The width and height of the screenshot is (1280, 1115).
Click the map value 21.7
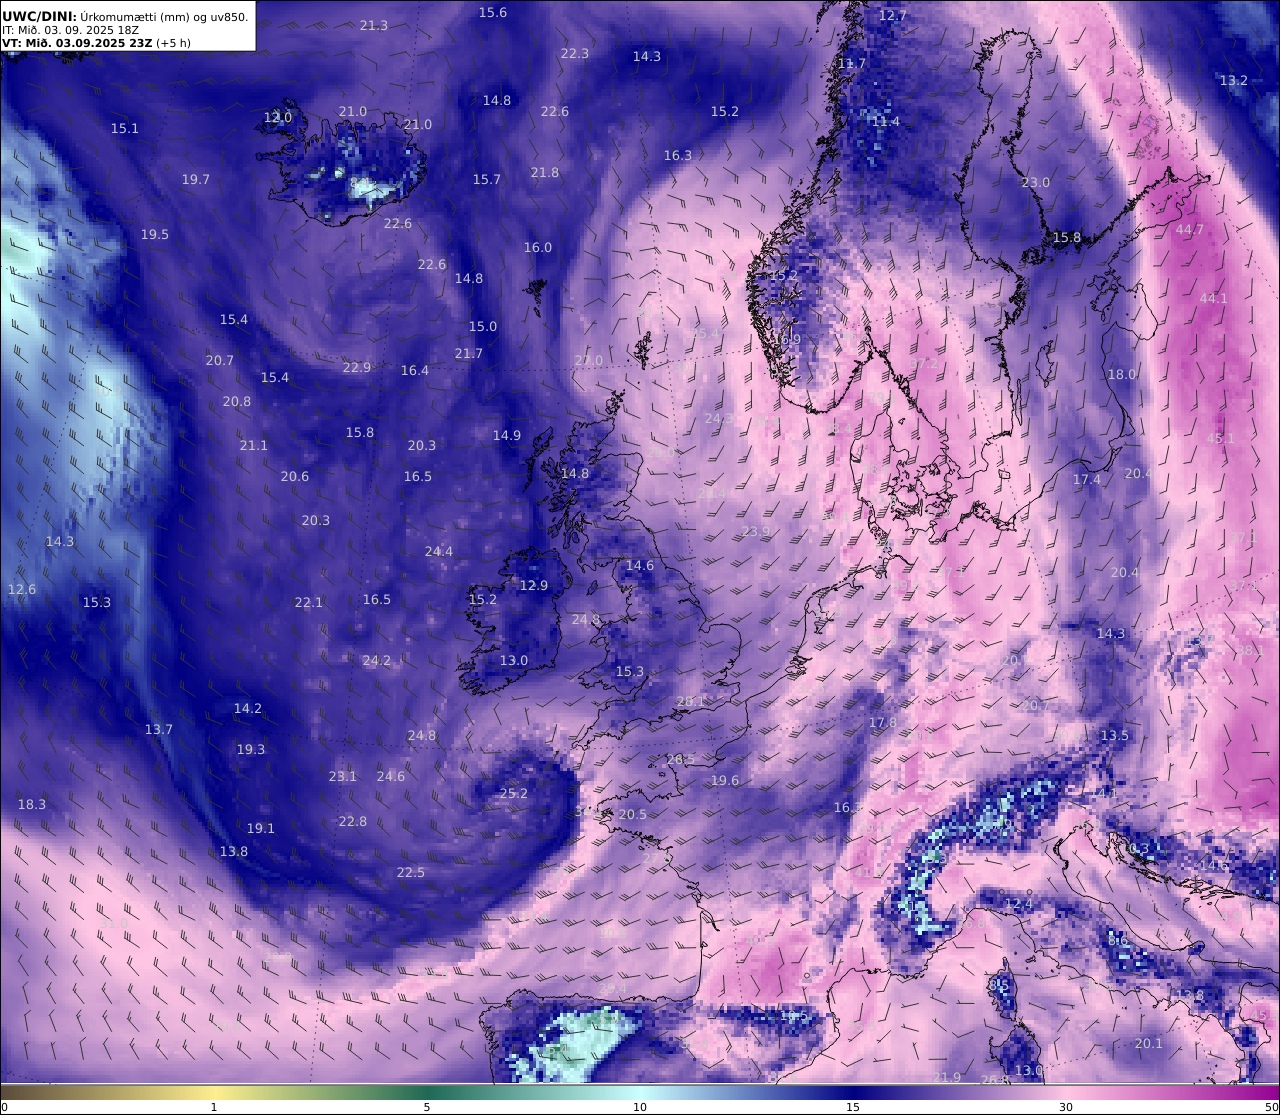tap(469, 353)
